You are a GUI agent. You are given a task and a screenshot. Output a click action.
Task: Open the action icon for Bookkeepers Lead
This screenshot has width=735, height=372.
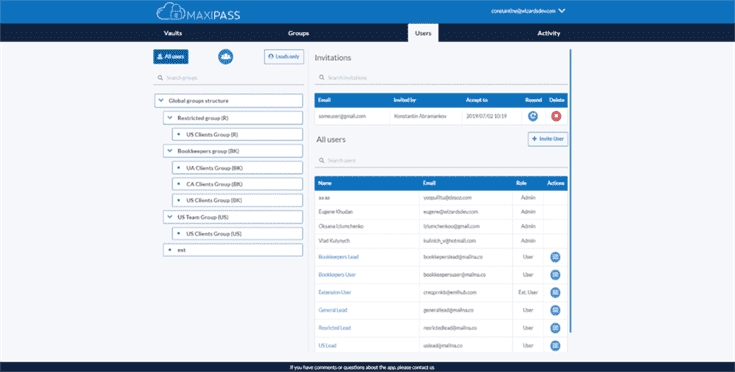555,257
